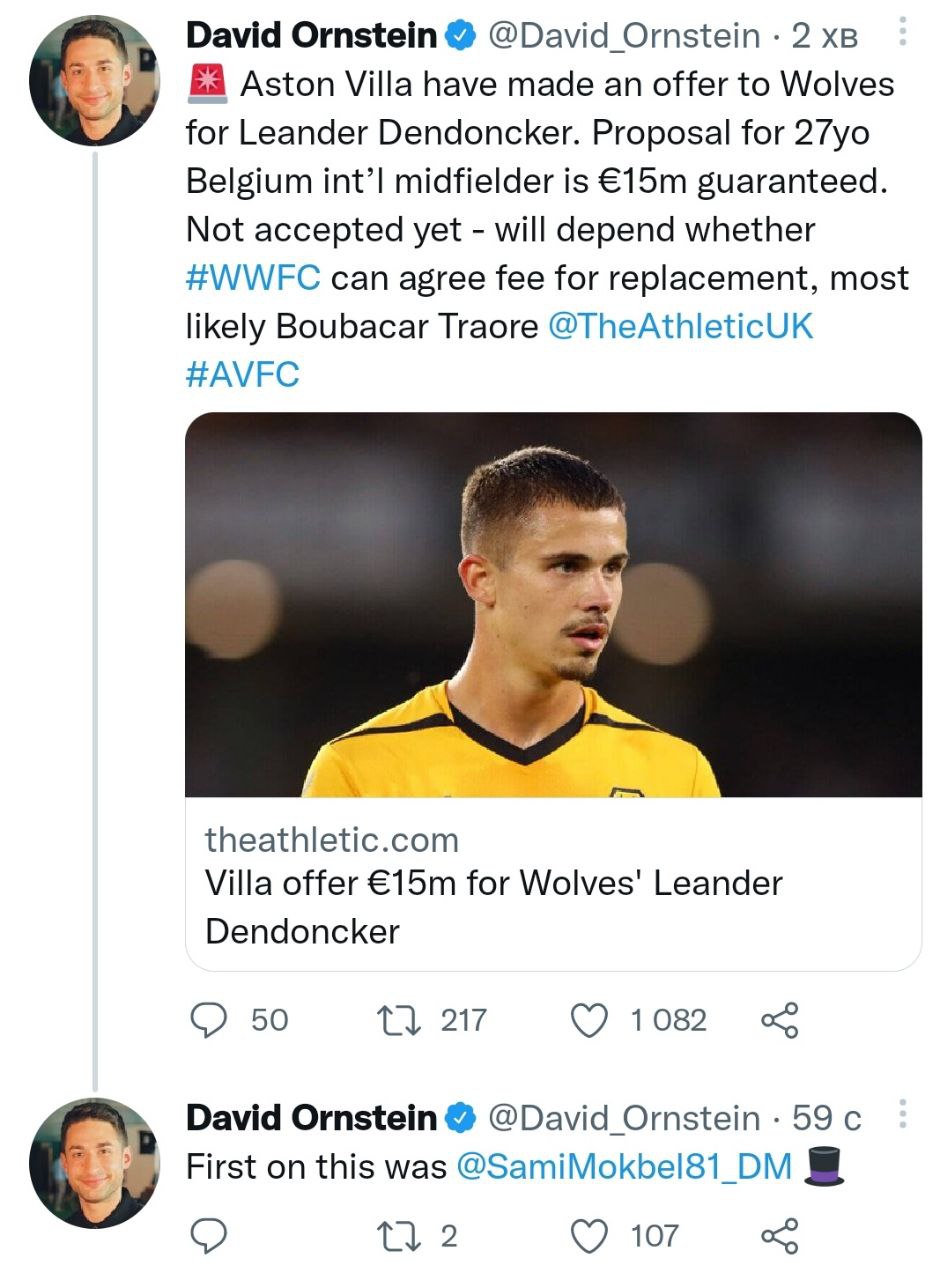Click the Dendoncker article preview photo
The image size is (951, 1280).
pyautogui.click(x=553, y=605)
